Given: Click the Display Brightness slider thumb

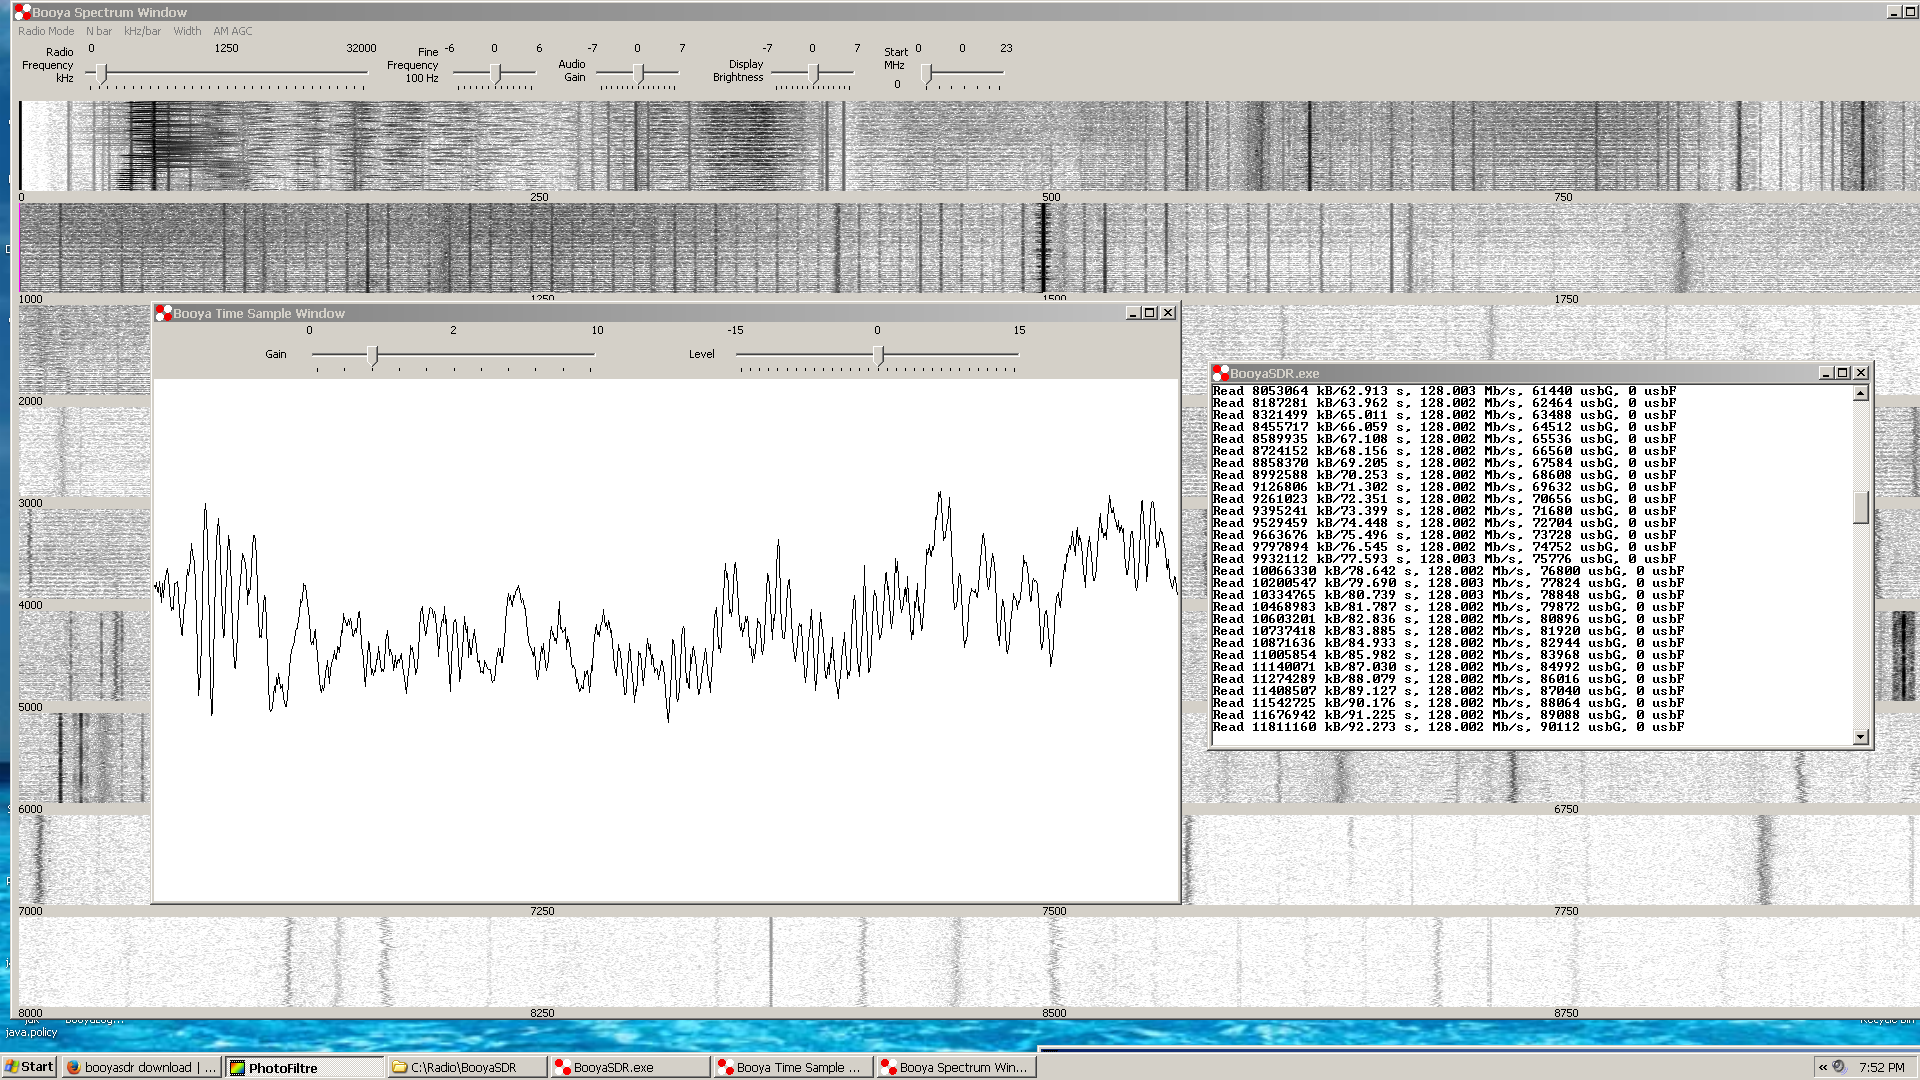Looking at the screenshot, I should click(x=814, y=73).
